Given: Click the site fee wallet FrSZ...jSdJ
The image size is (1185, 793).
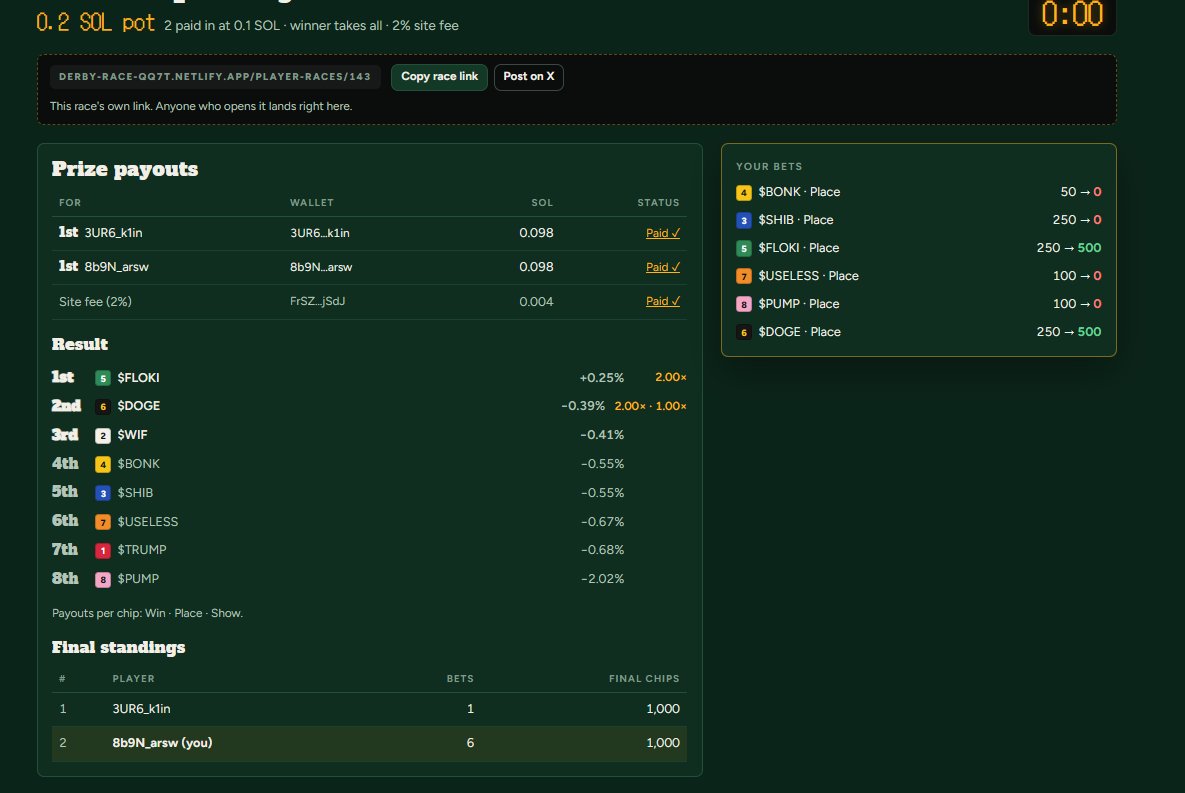Looking at the screenshot, I should click(317, 301).
